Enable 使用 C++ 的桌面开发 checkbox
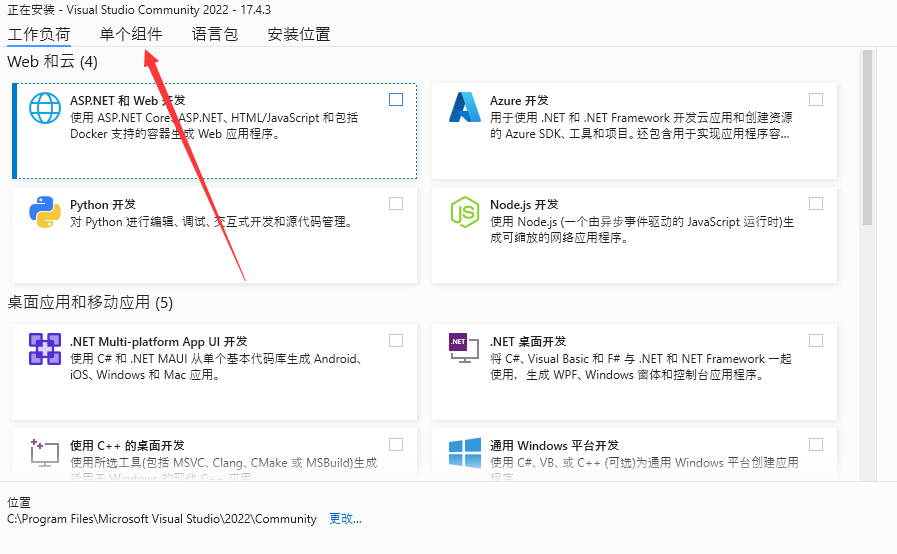Image resolution: width=897 pixels, height=554 pixels. coord(396,445)
